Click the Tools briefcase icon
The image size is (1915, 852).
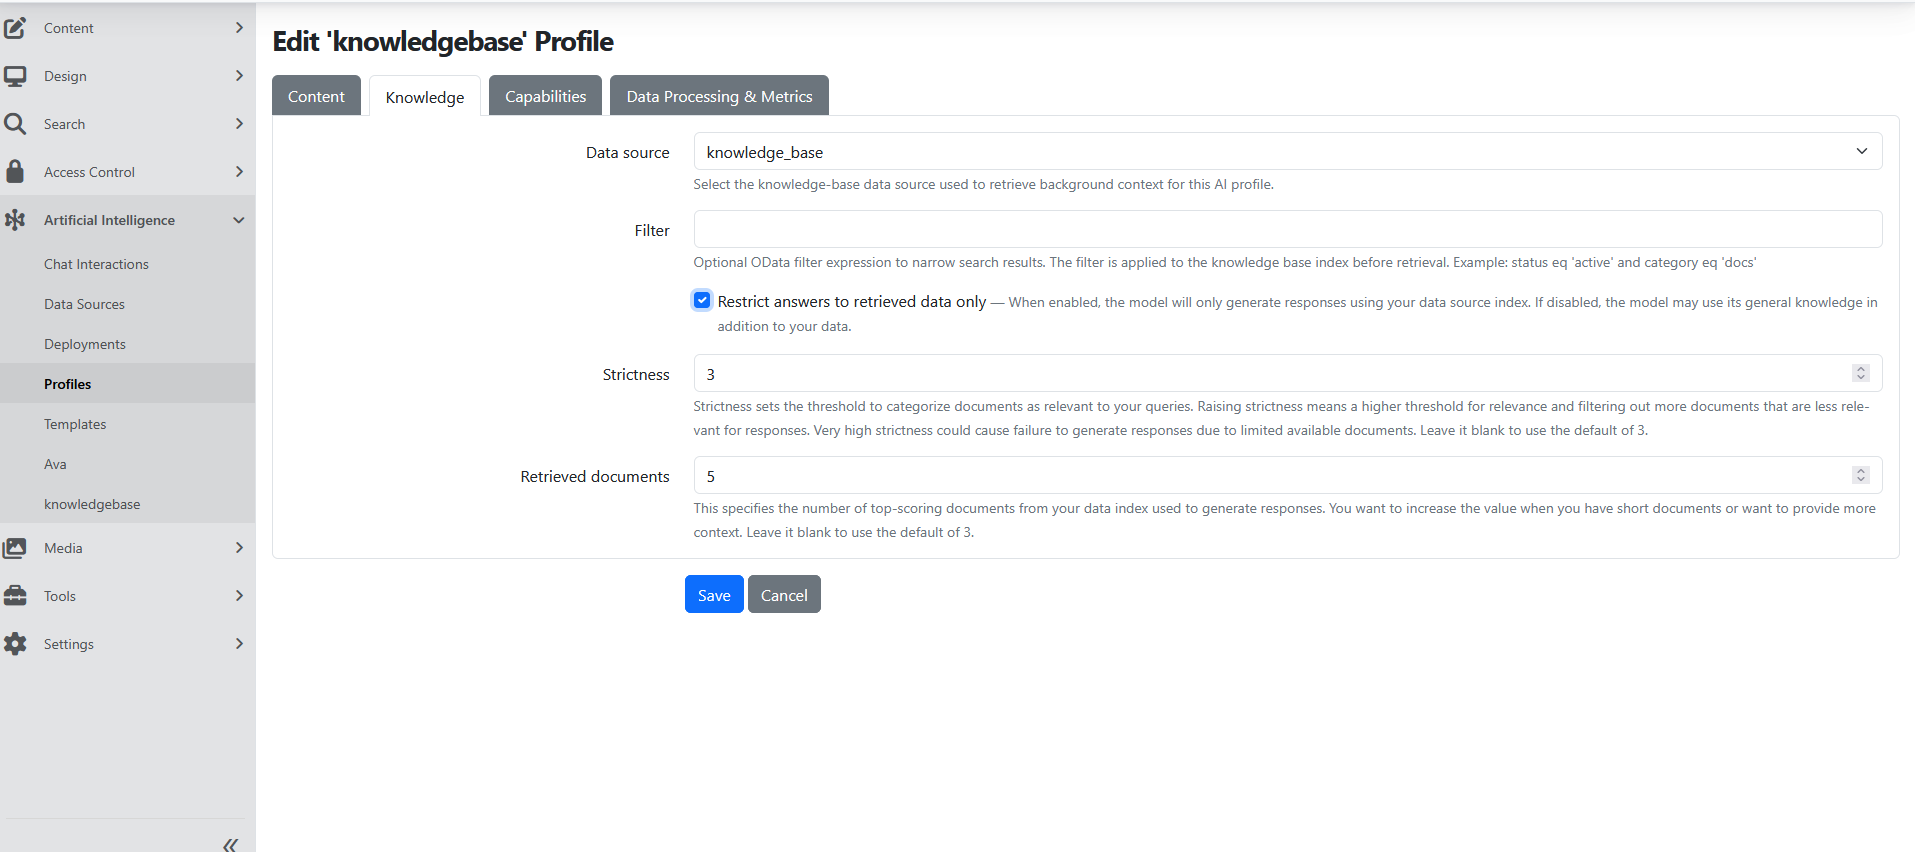(x=15, y=596)
